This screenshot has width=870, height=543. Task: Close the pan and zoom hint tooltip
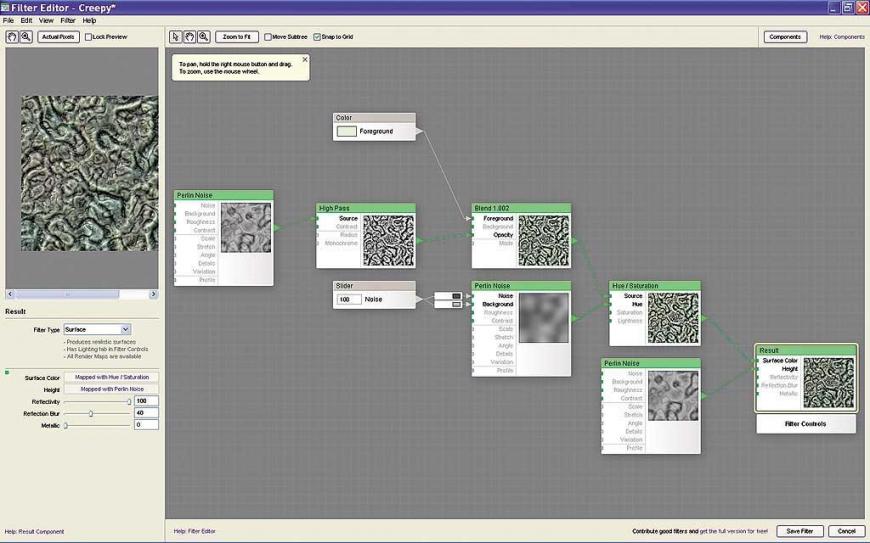tap(305, 59)
